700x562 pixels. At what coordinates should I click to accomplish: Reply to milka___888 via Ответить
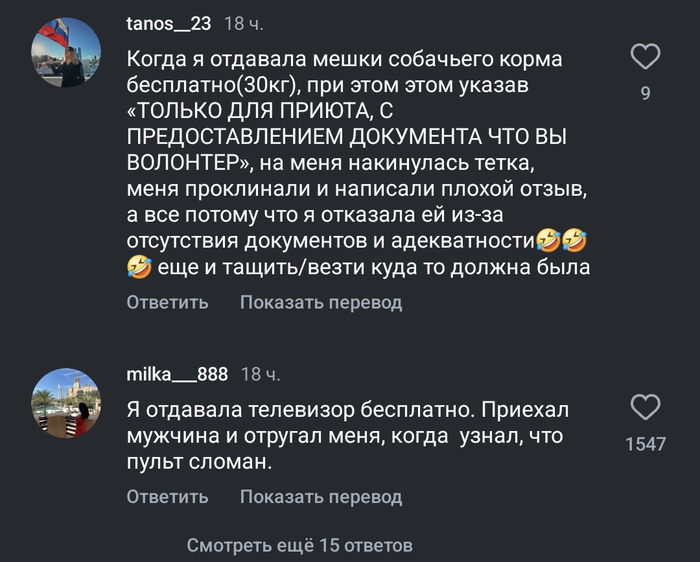[x=167, y=496]
